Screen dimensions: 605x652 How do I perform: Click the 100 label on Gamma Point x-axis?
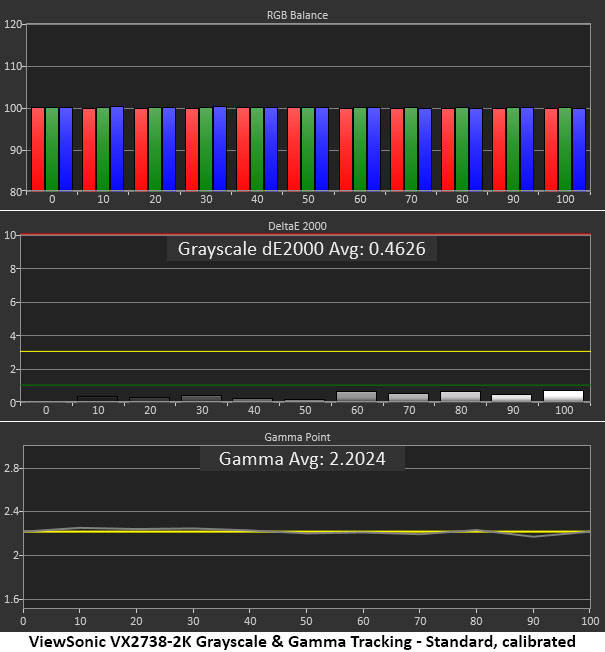(590, 621)
